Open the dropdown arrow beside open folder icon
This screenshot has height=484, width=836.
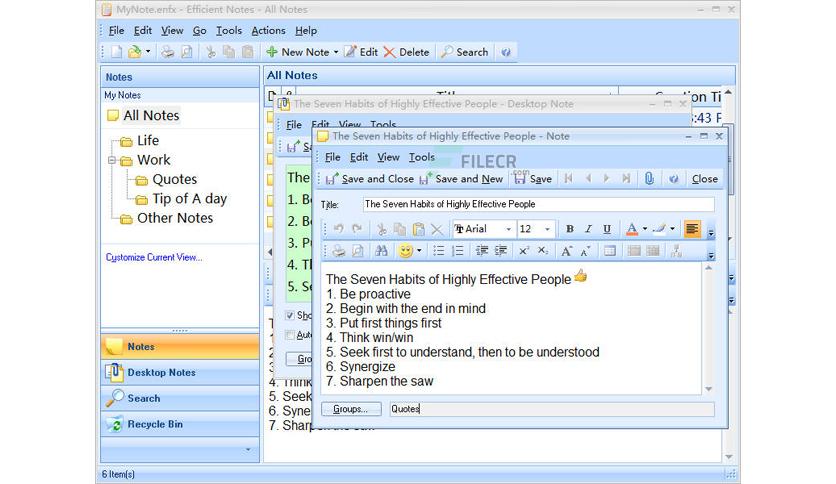tap(148, 52)
